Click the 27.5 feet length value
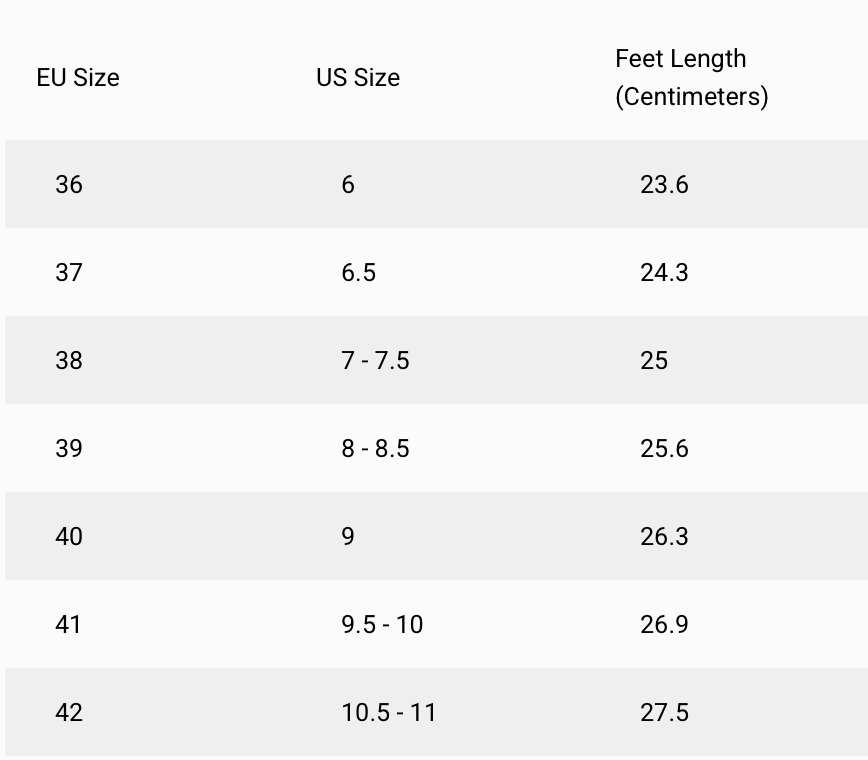This screenshot has width=868, height=760. point(664,713)
